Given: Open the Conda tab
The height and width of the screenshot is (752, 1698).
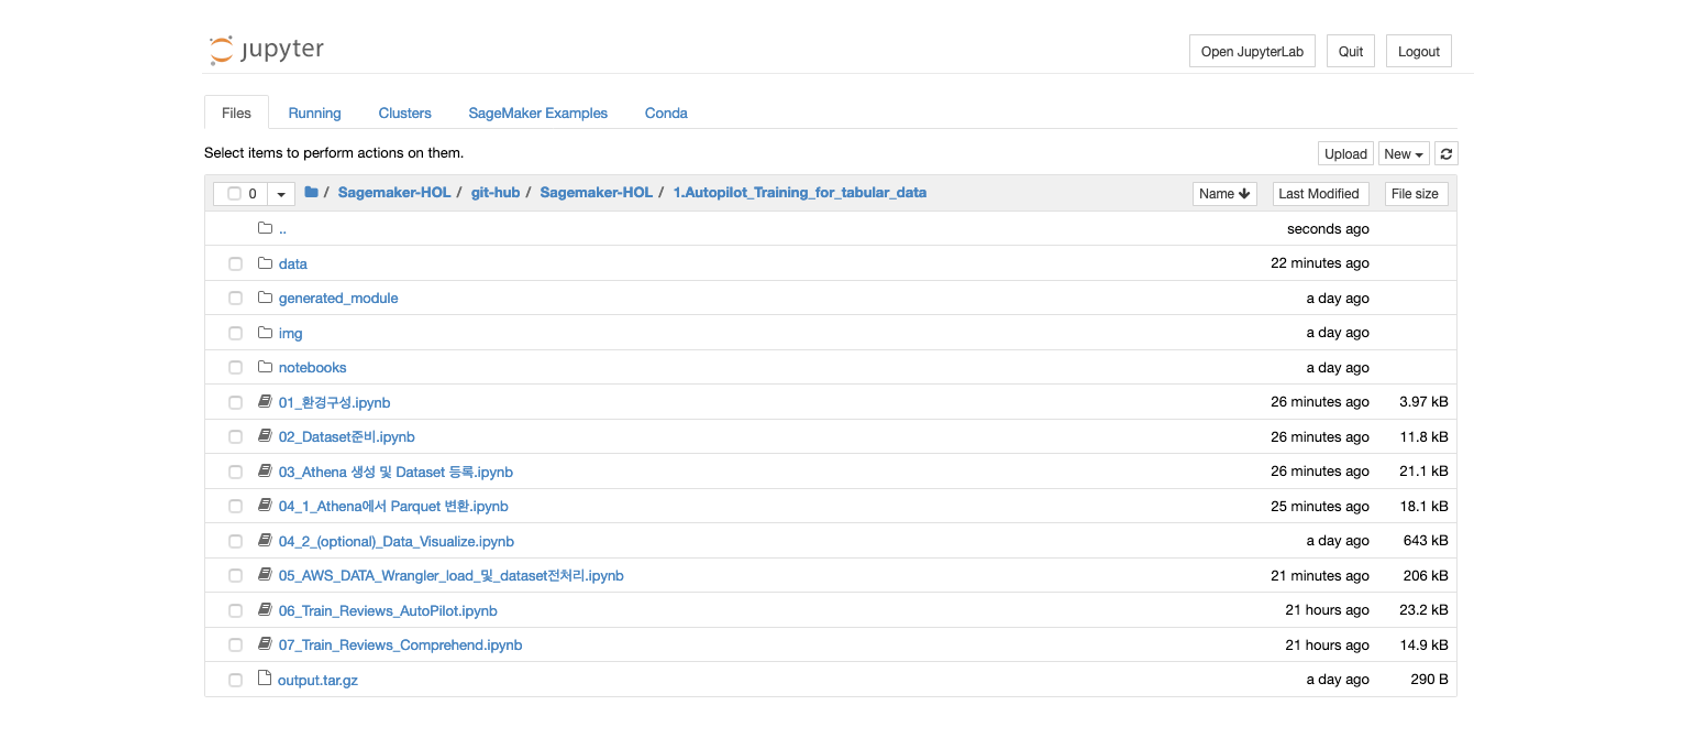Looking at the screenshot, I should pos(666,113).
